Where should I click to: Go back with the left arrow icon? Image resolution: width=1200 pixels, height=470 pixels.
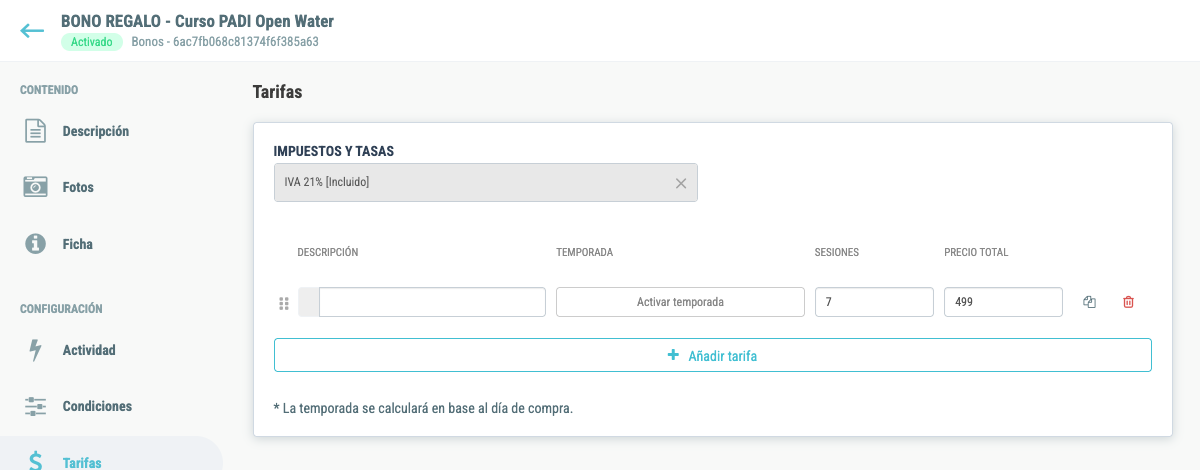pos(32,31)
